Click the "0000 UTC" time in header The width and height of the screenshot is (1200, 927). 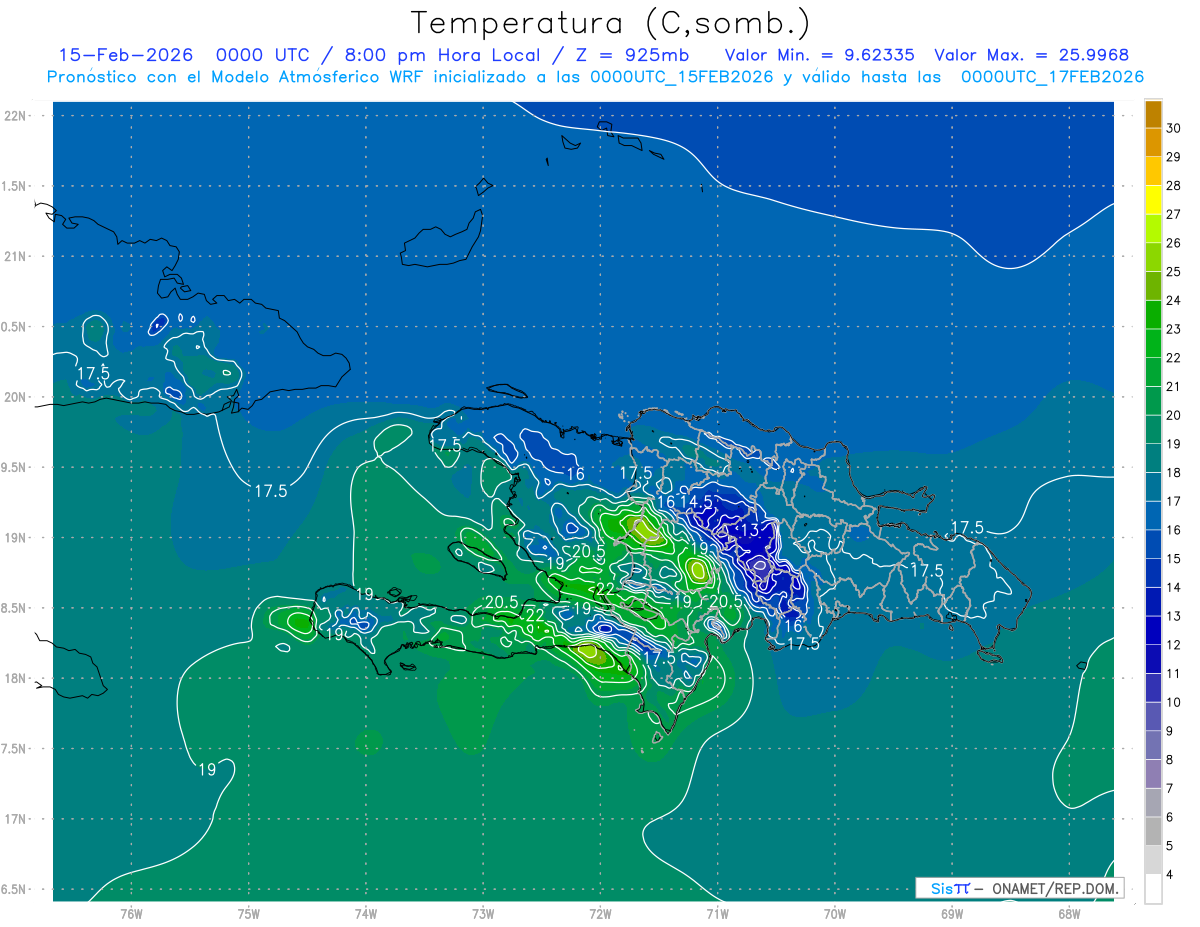(x=260, y=55)
